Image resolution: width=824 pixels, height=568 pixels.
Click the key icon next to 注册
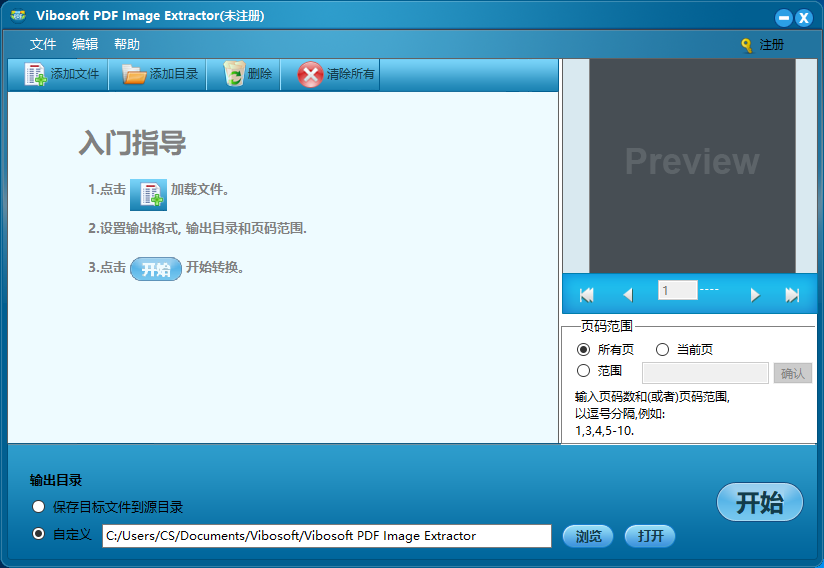(x=746, y=45)
